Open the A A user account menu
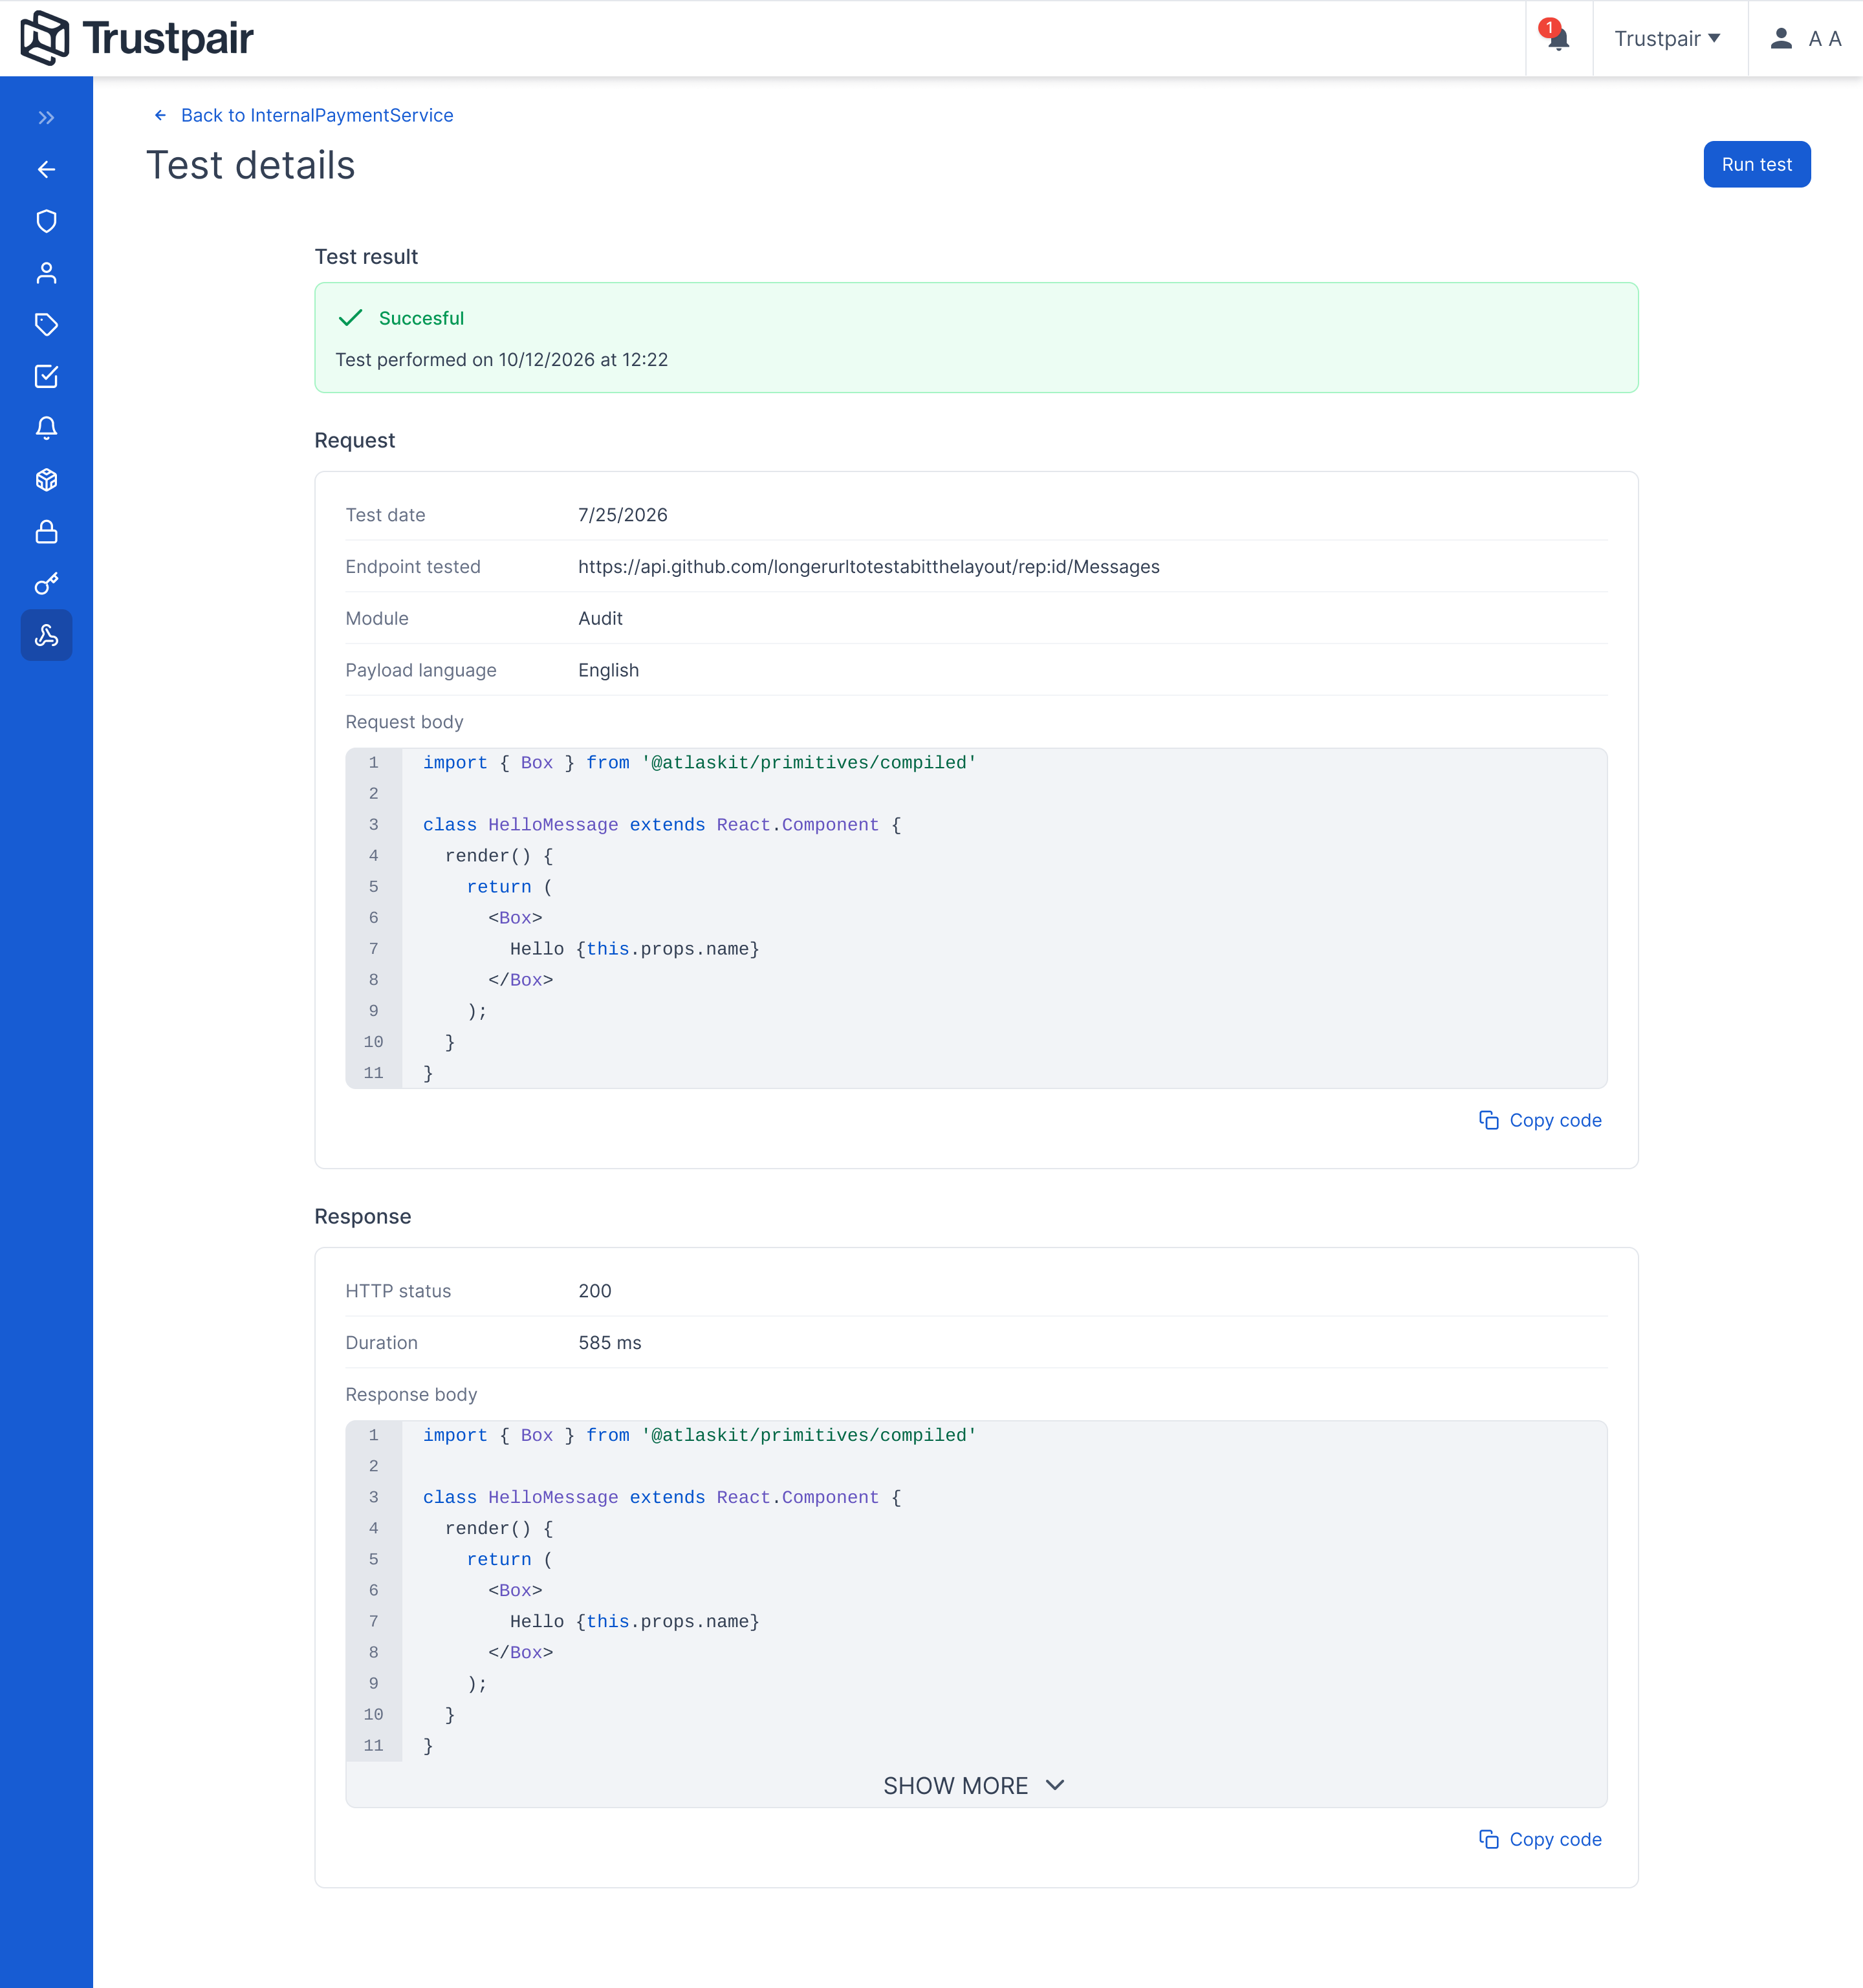Viewport: 1863px width, 1988px height. tap(1805, 38)
